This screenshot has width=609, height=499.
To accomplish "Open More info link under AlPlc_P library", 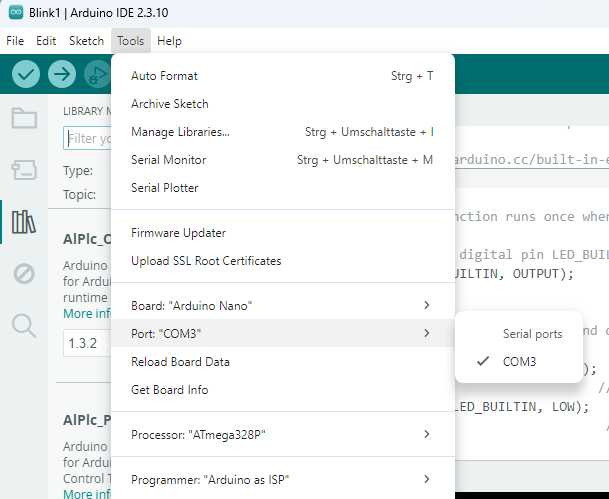I will 87,494.
